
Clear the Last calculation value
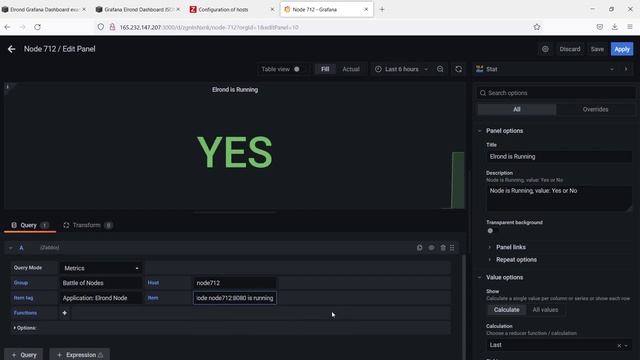619,345
